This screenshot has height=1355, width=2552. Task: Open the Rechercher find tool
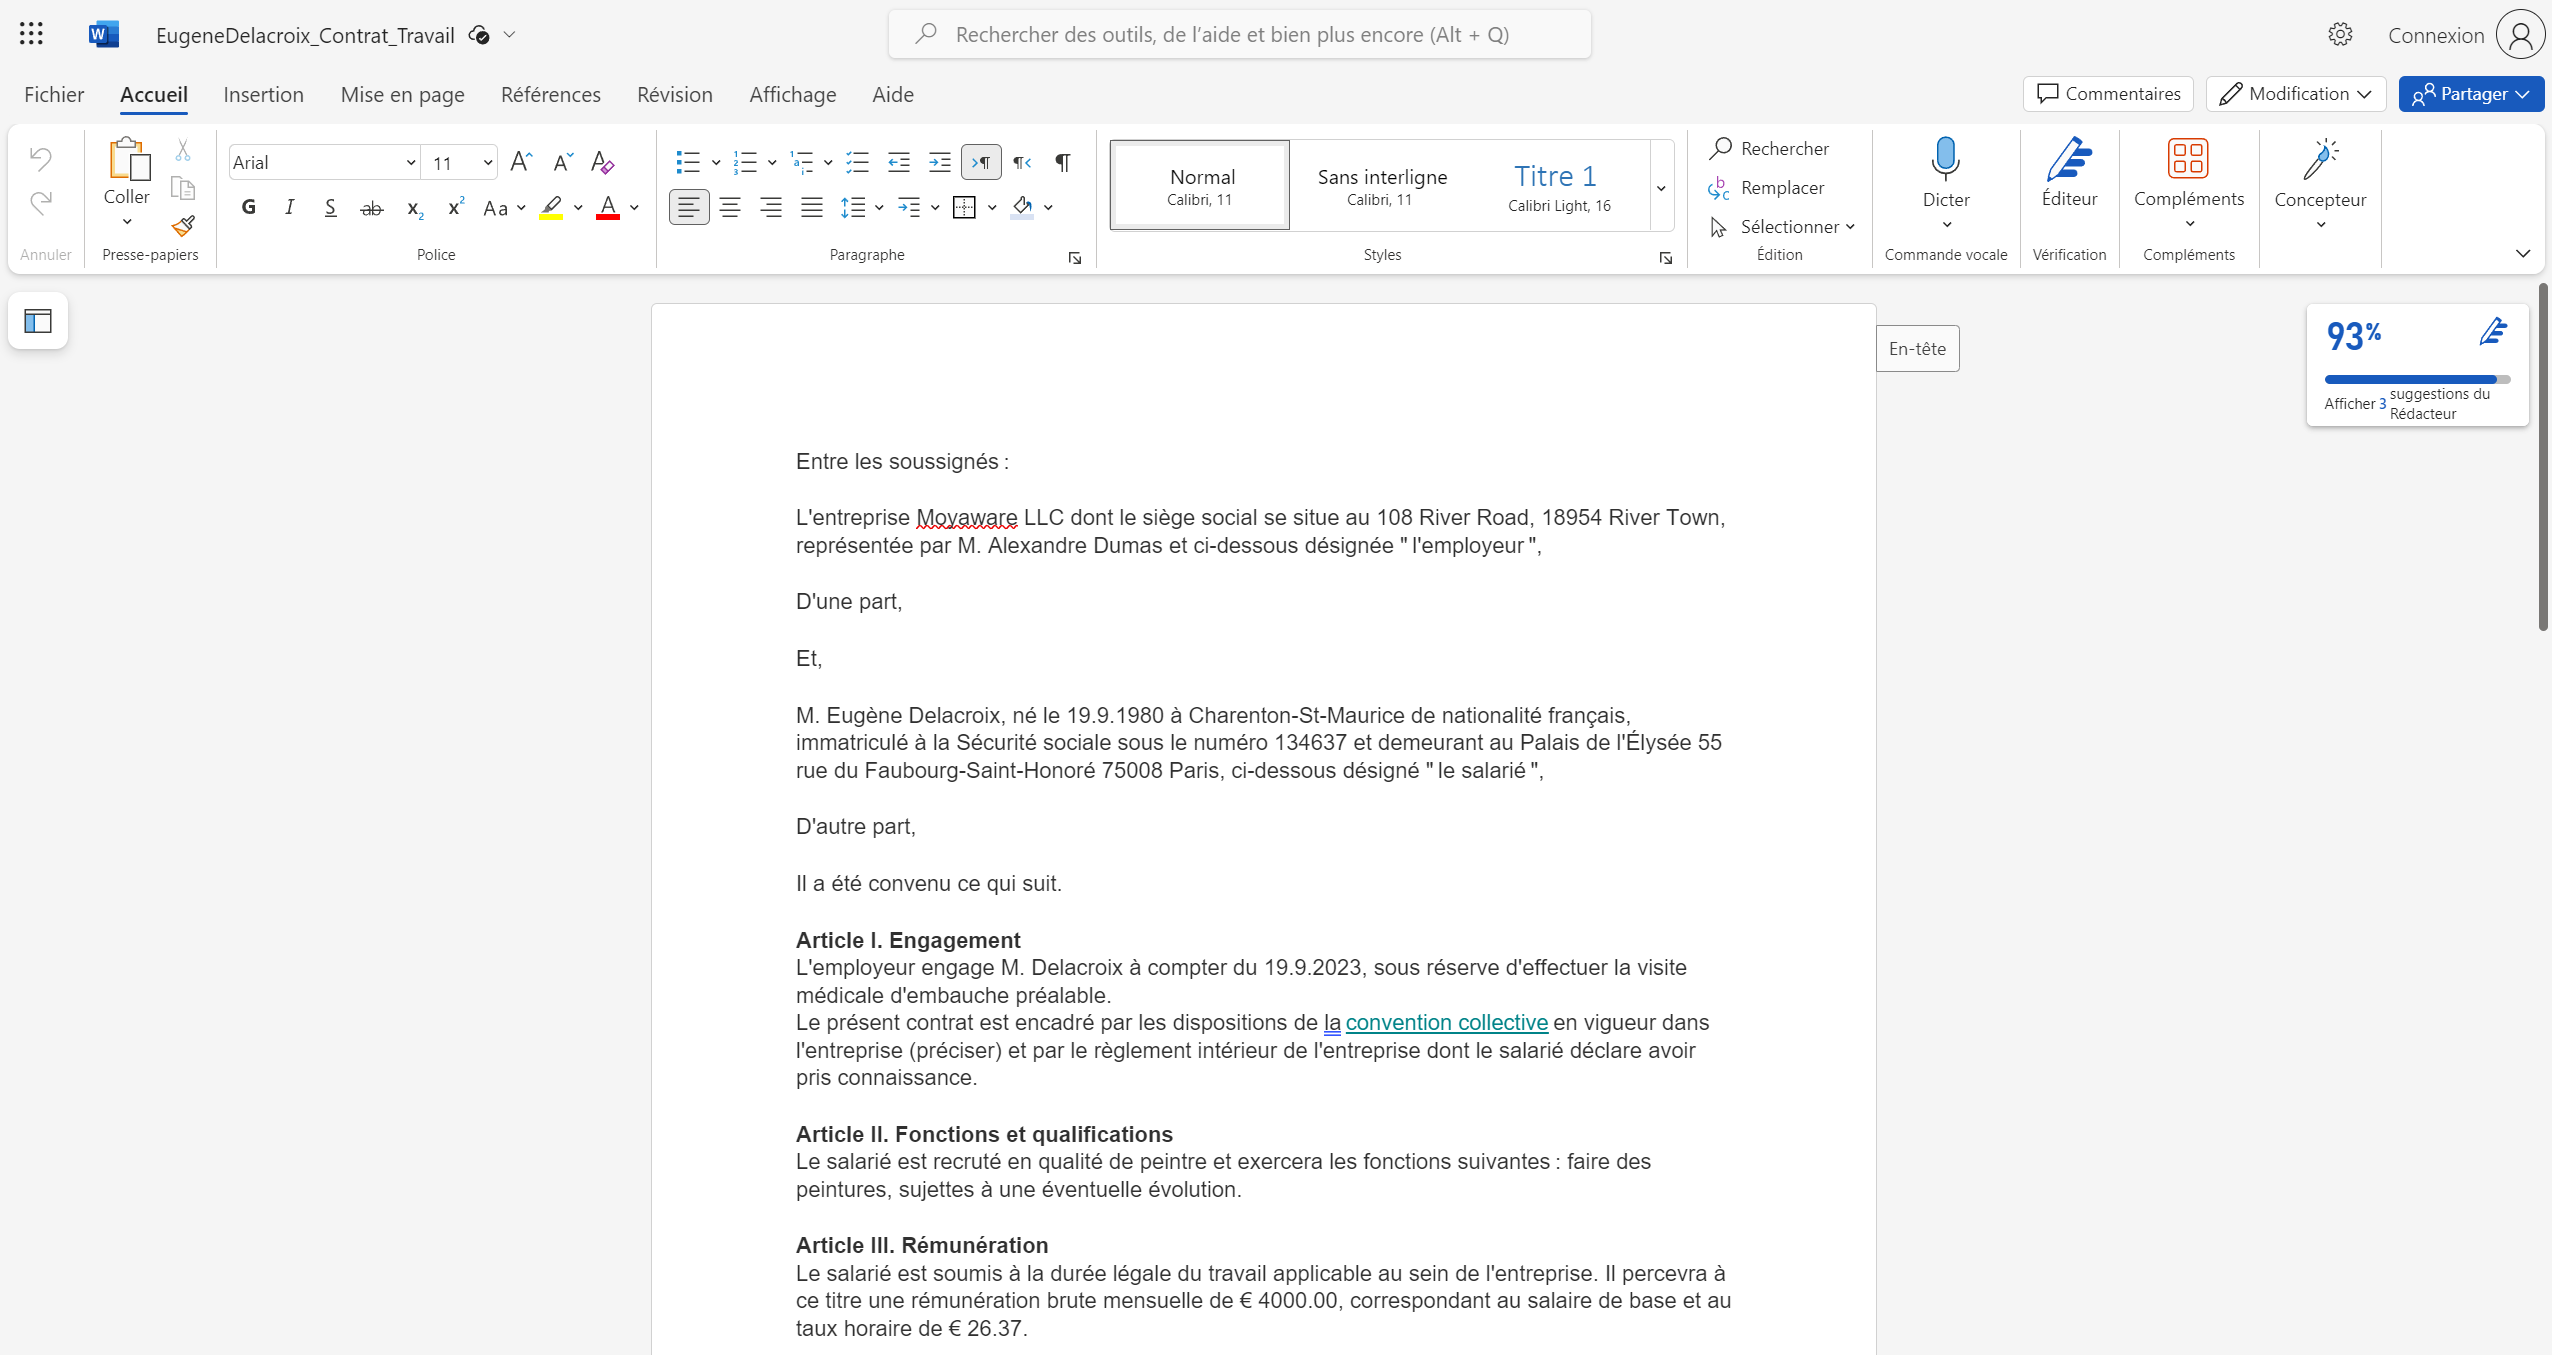pyautogui.click(x=1769, y=148)
